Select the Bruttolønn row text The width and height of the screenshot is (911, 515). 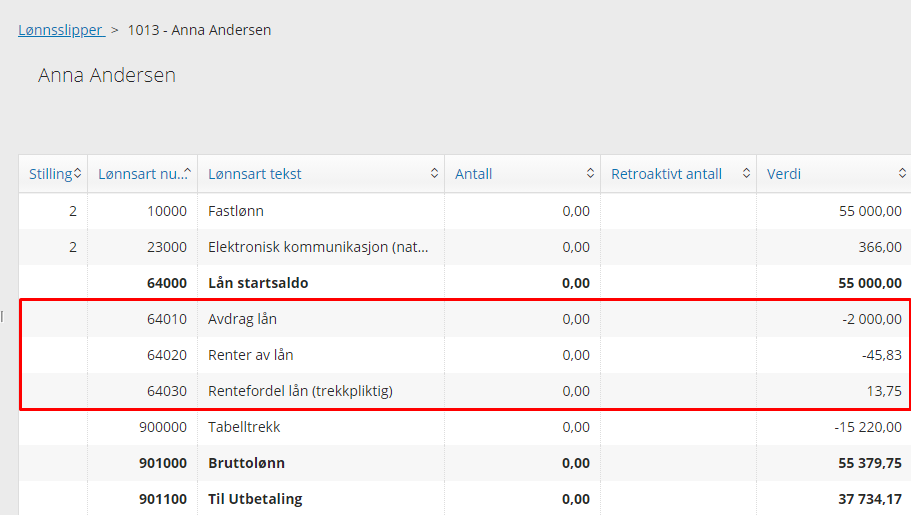(x=246, y=463)
